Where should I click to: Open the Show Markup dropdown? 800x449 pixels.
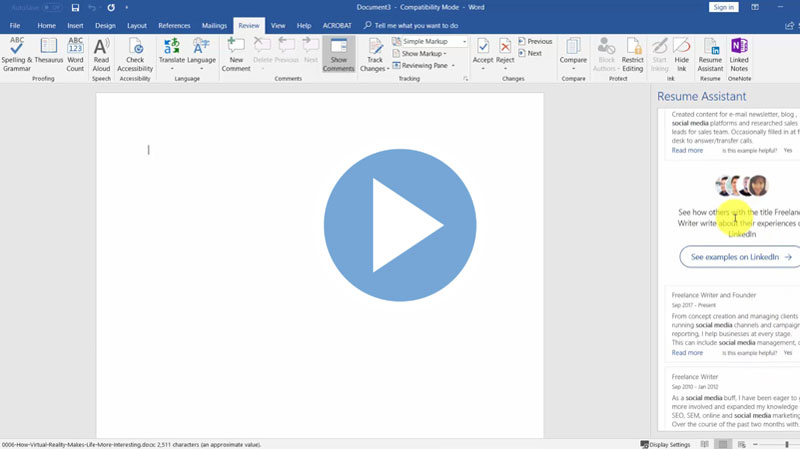tap(424, 54)
